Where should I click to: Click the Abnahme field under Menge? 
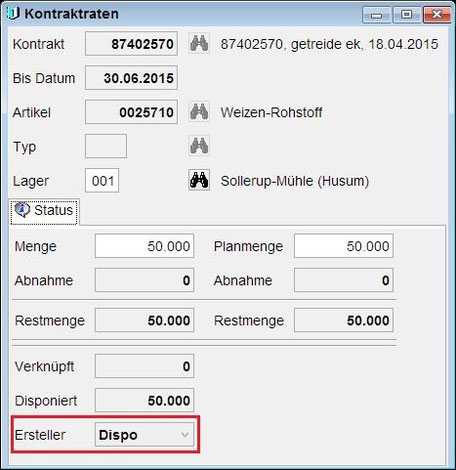point(144,280)
